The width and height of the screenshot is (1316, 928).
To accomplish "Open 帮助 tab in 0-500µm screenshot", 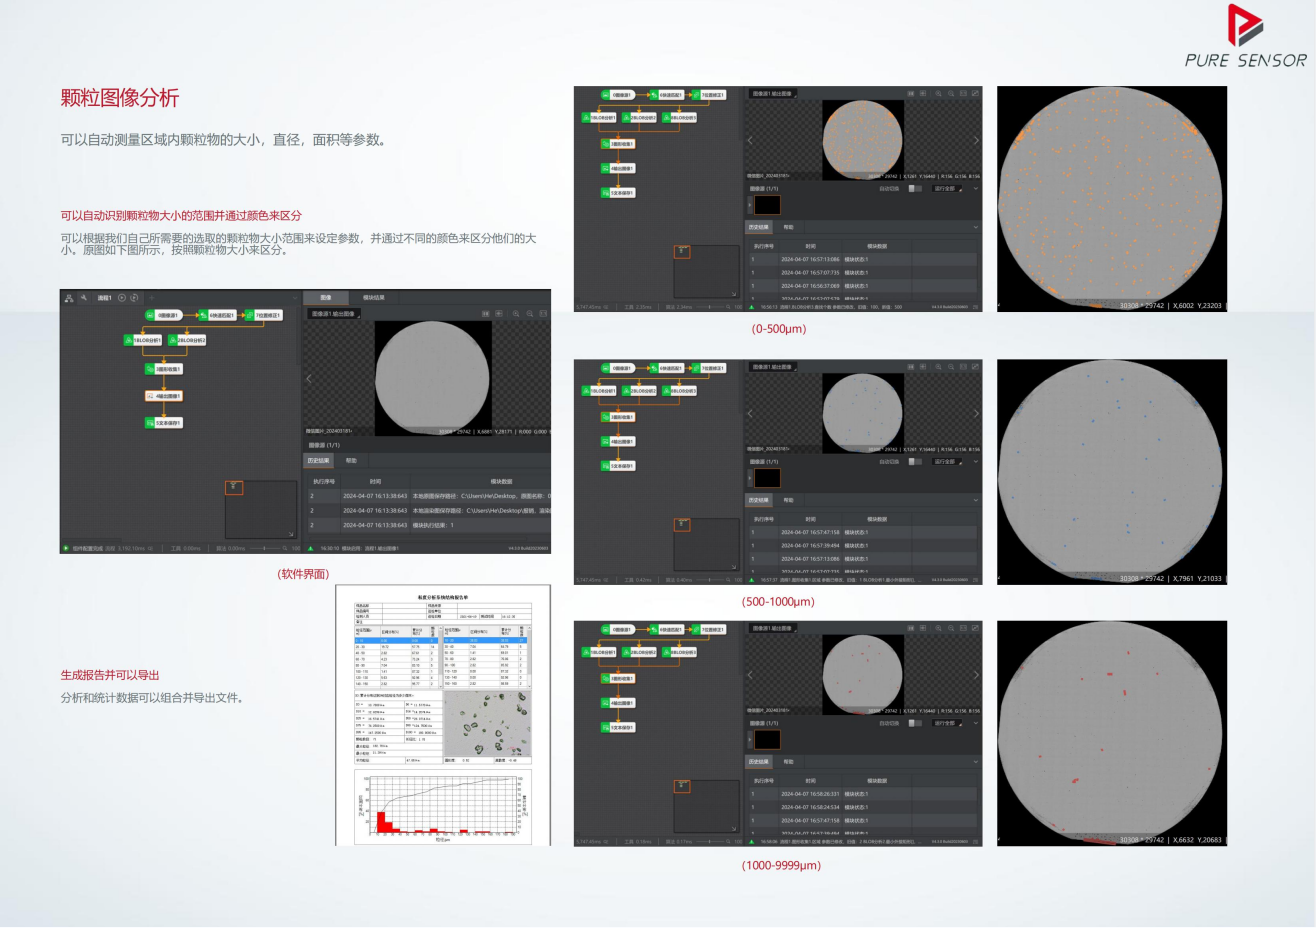I will (788, 227).
